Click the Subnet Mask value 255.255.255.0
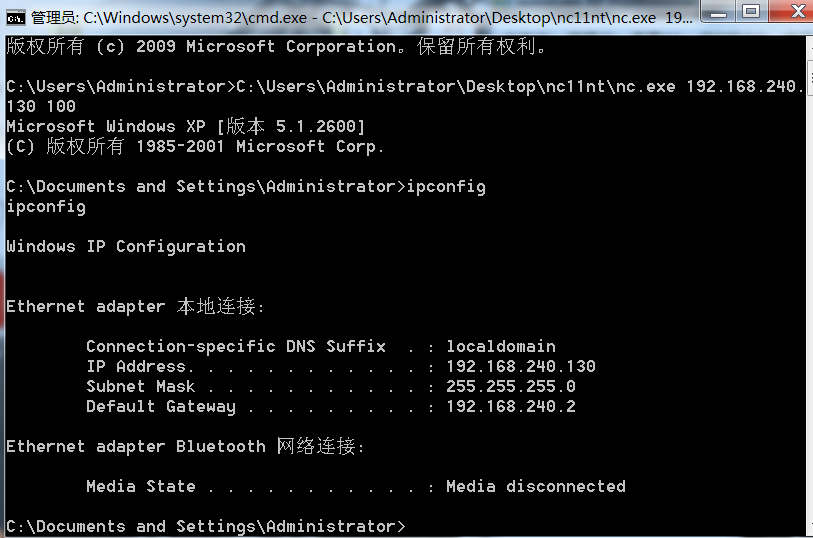The height and width of the screenshot is (538, 813). point(511,386)
